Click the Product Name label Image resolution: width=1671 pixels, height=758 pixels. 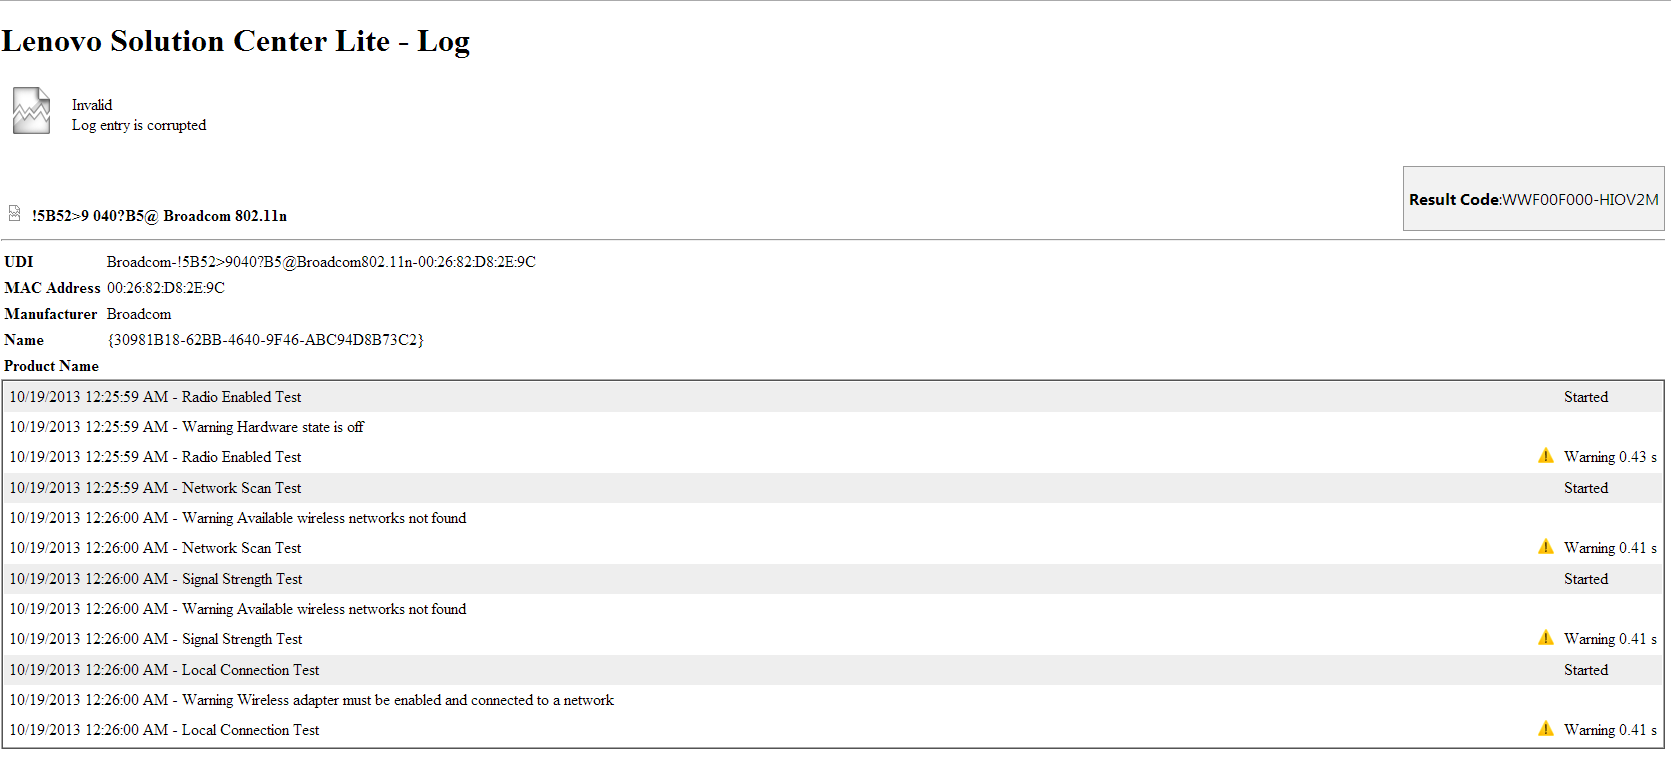click(51, 366)
